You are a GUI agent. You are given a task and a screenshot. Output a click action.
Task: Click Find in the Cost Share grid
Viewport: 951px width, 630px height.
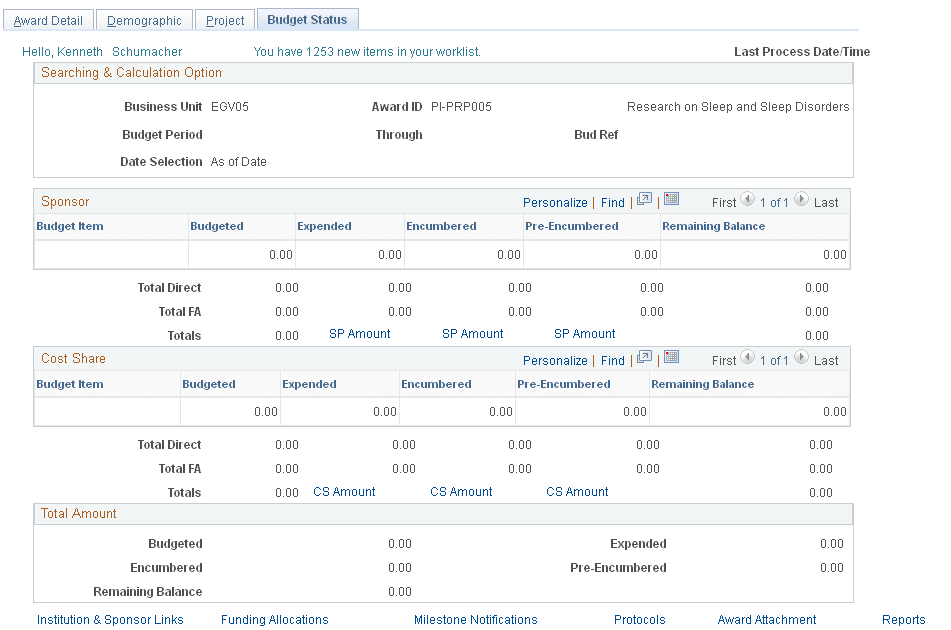(x=612, y=359)
